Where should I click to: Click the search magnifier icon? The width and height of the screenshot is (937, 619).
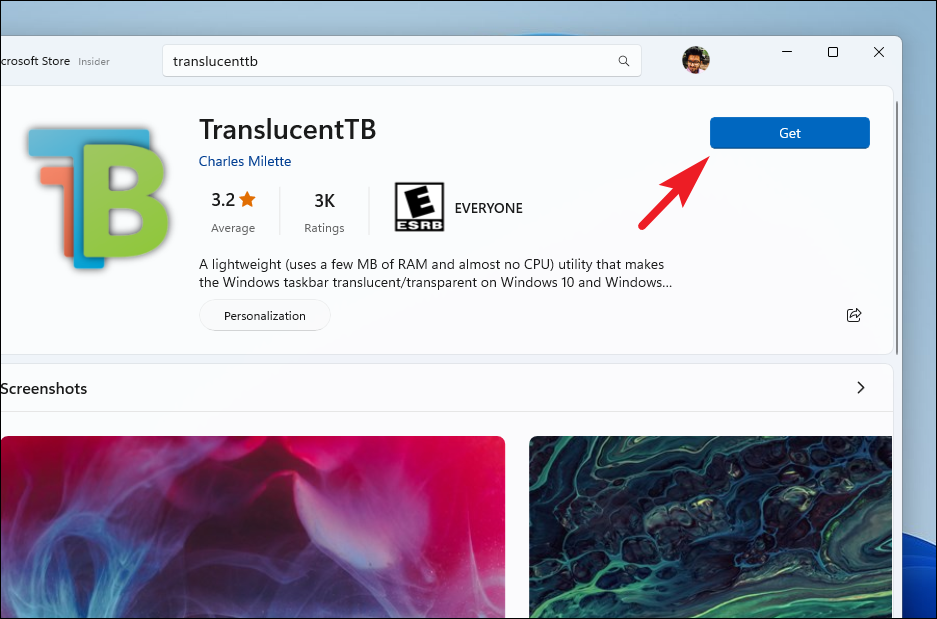pos(623,61)
